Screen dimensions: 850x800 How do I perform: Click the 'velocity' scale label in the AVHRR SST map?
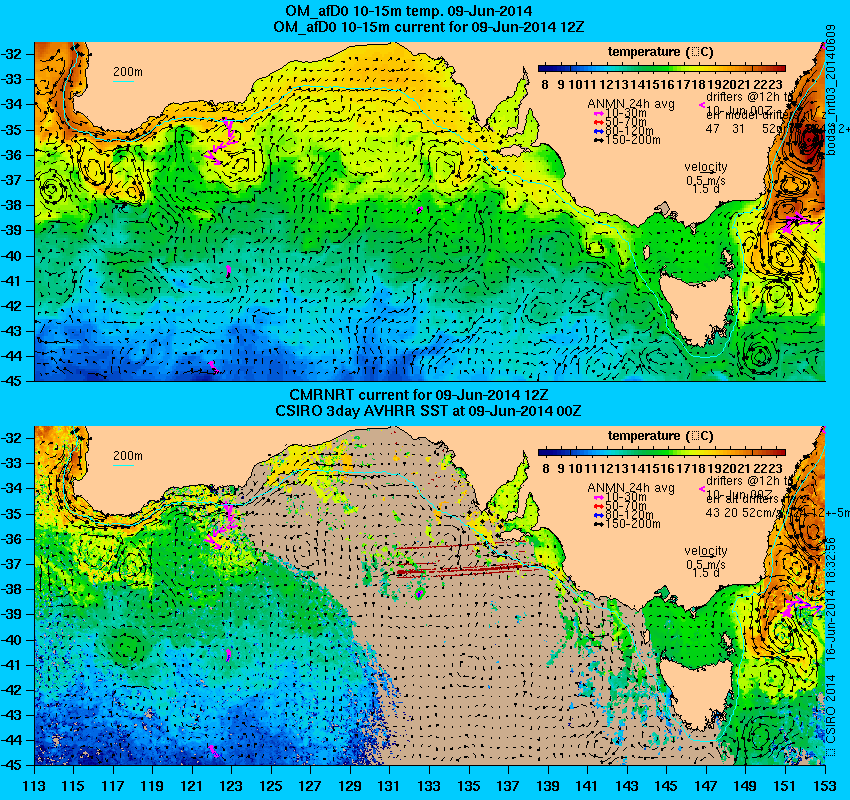click(705, 551)
